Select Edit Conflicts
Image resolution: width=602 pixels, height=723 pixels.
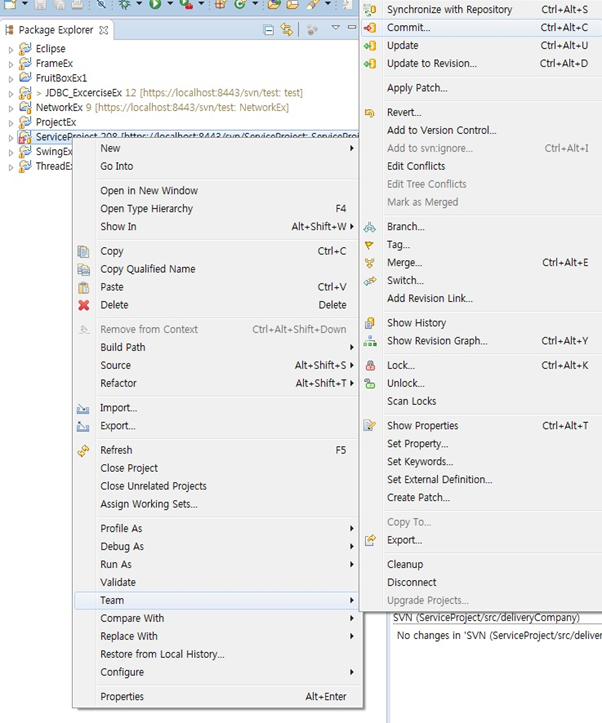(482, 166)
